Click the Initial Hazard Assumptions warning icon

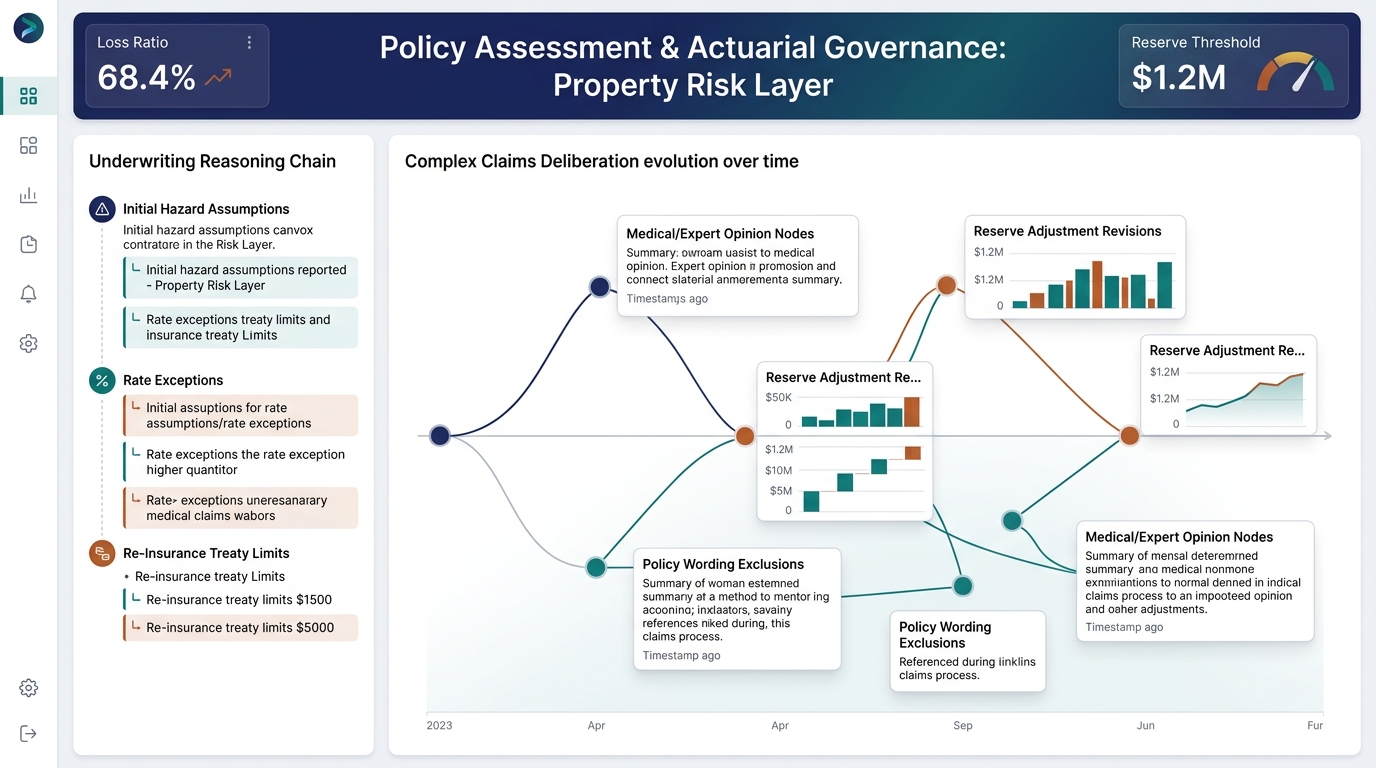click(x=102, y=209)
